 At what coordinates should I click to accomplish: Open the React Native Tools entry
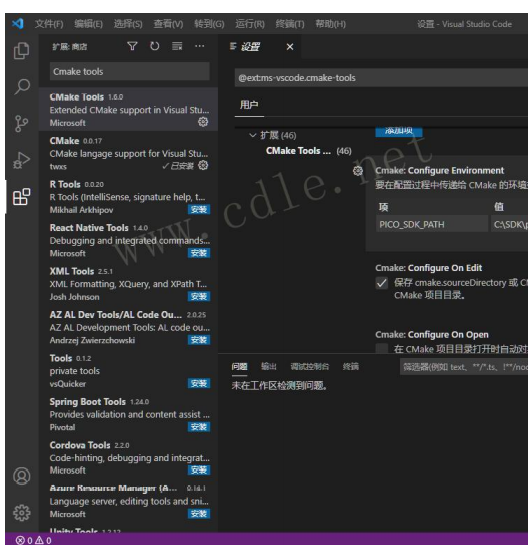(128, 240)
